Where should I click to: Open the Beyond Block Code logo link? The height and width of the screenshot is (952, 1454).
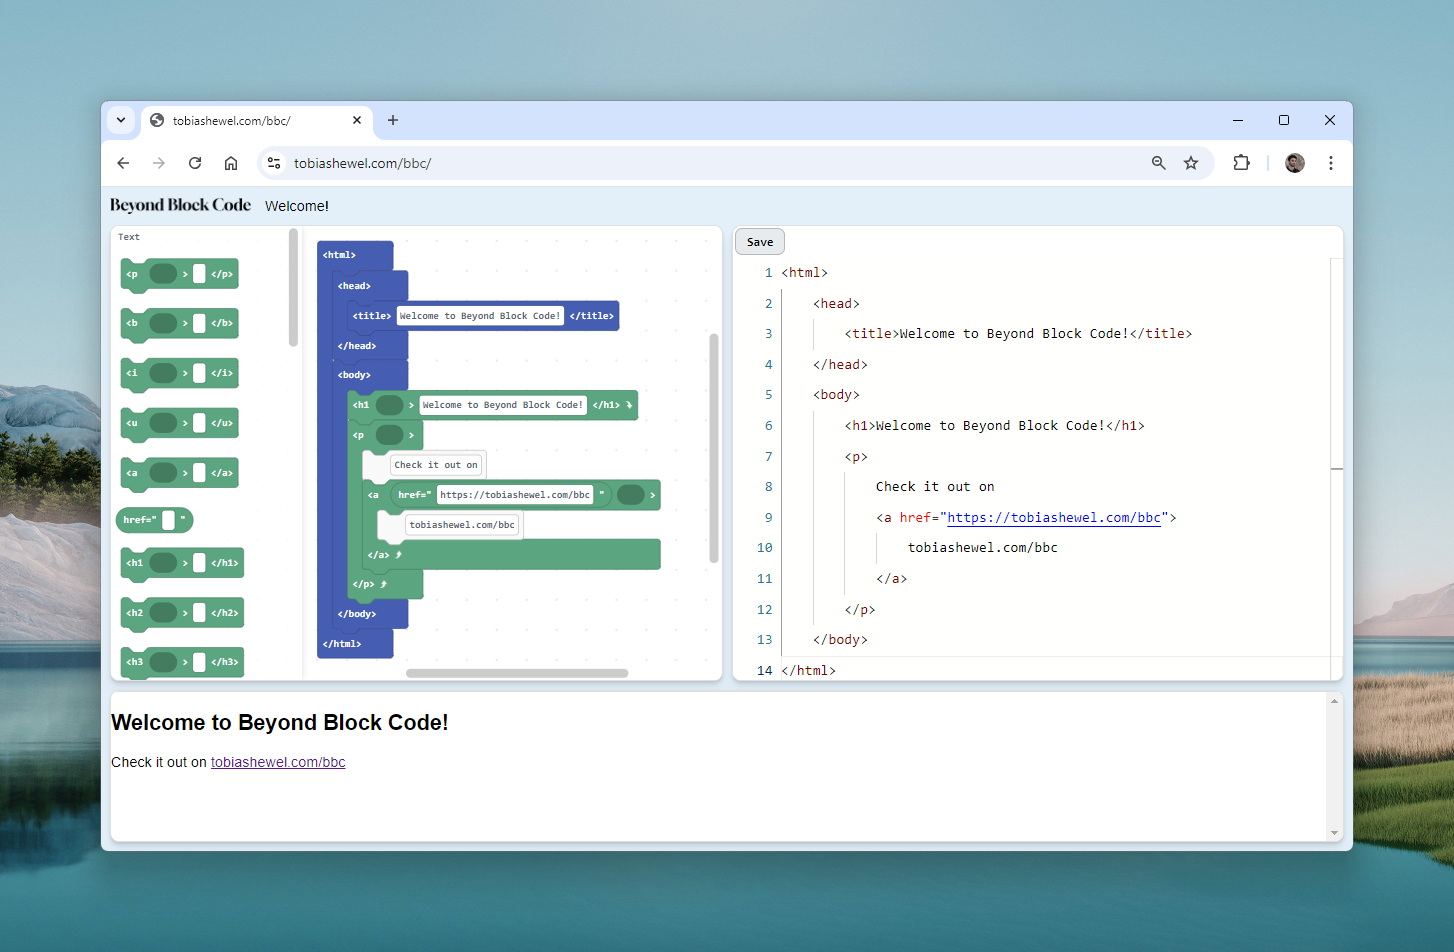tap(180, 205)
